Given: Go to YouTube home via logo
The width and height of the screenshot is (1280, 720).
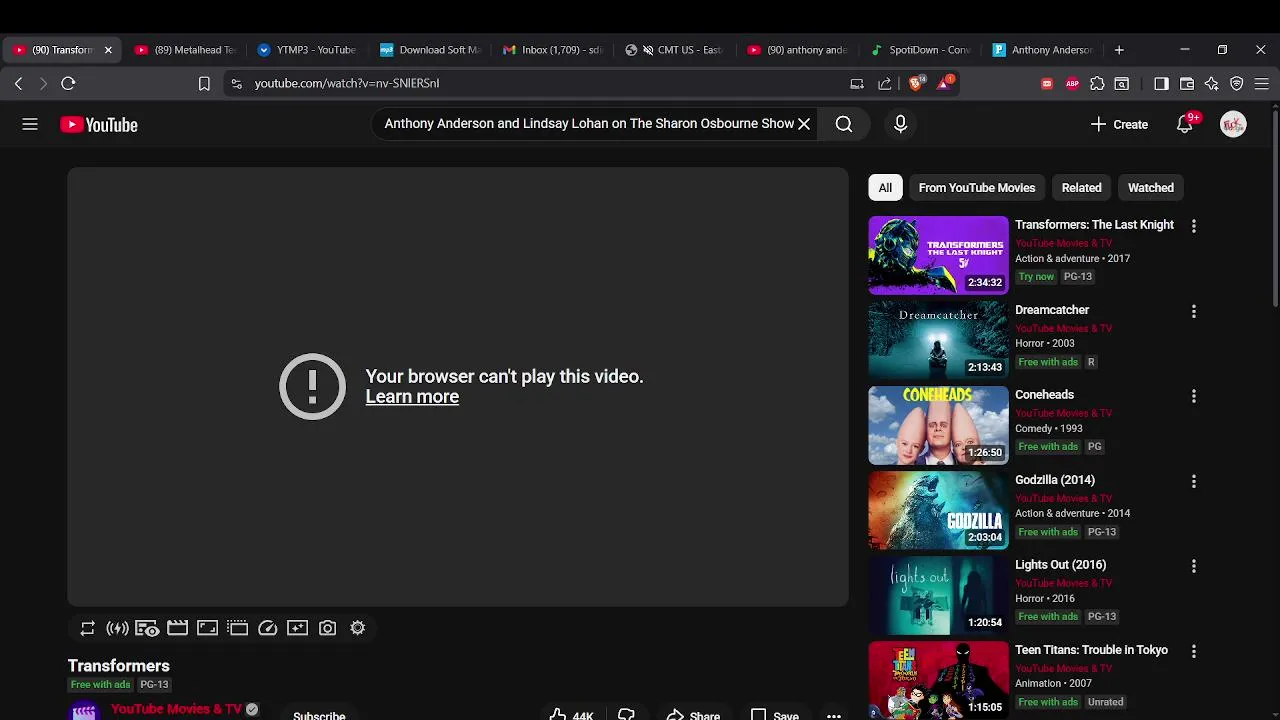Looking at the screenshot, I should 99,125.
